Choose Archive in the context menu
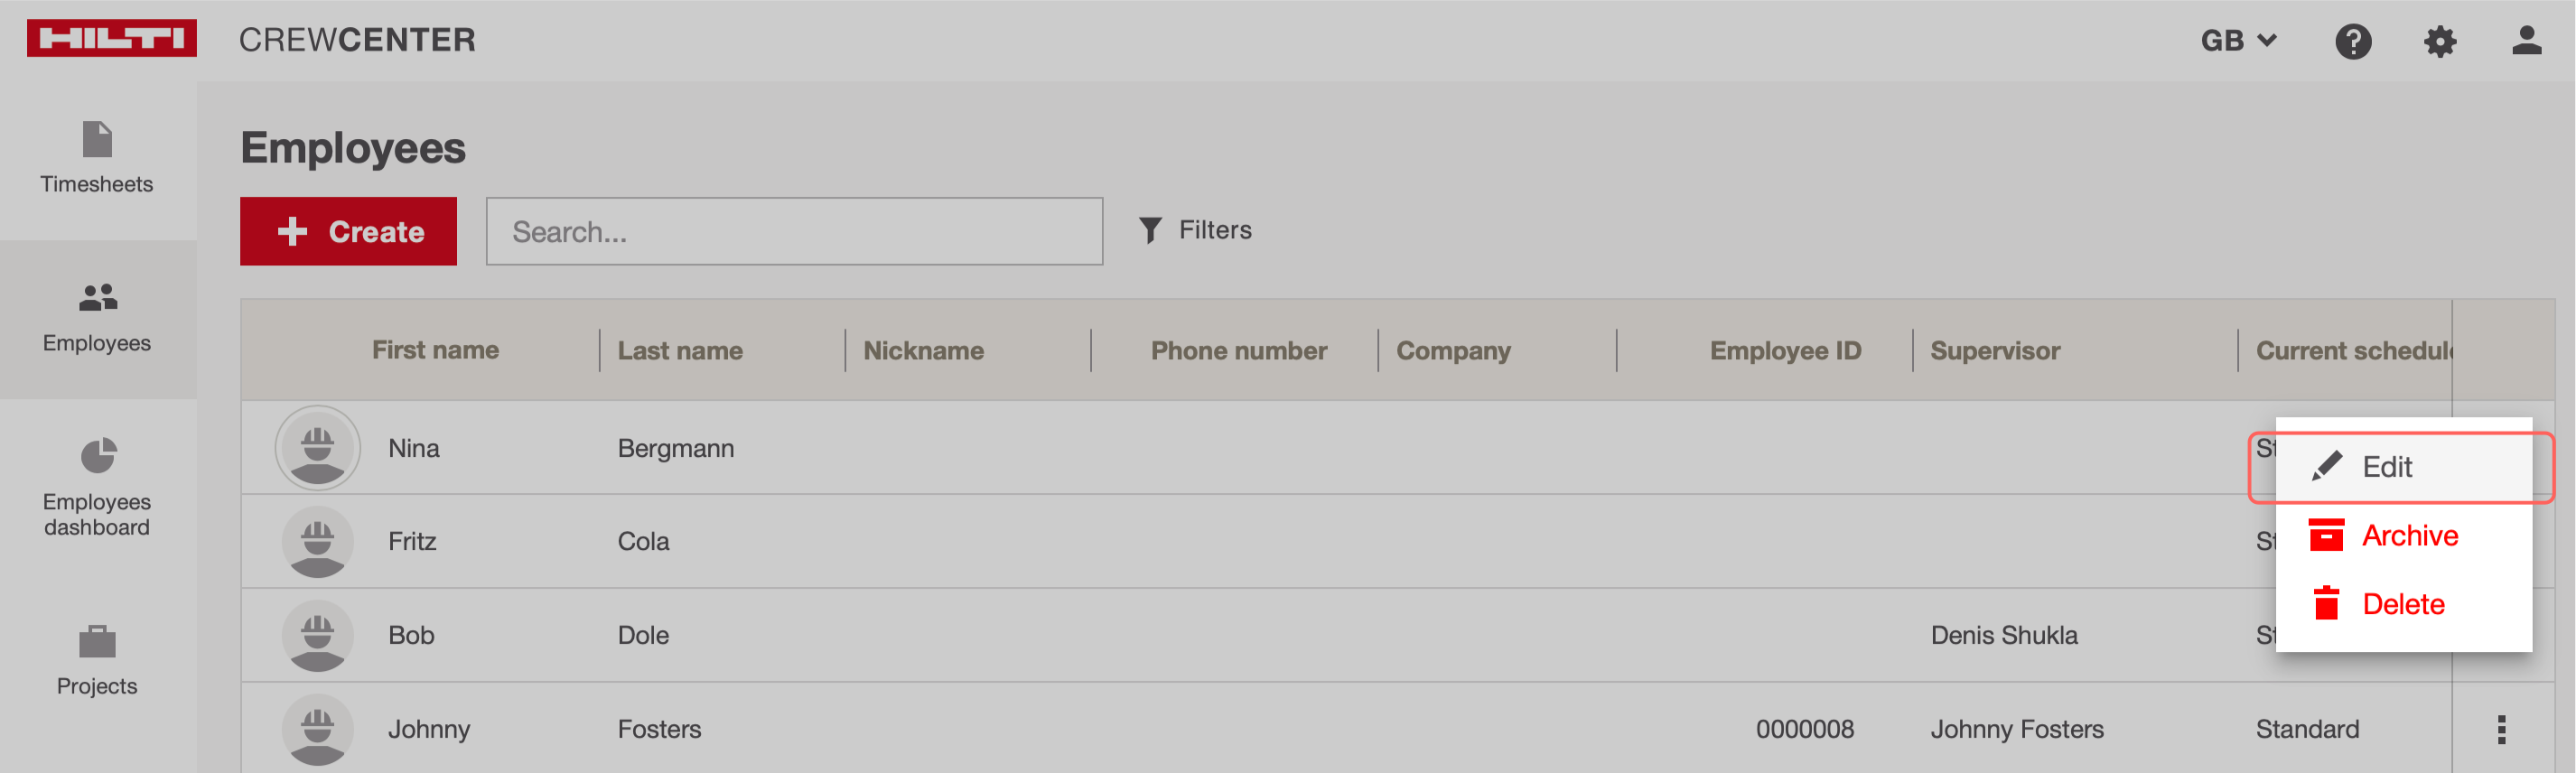The height and width of the screenshot is (773, 2576). pos(2408,536)
